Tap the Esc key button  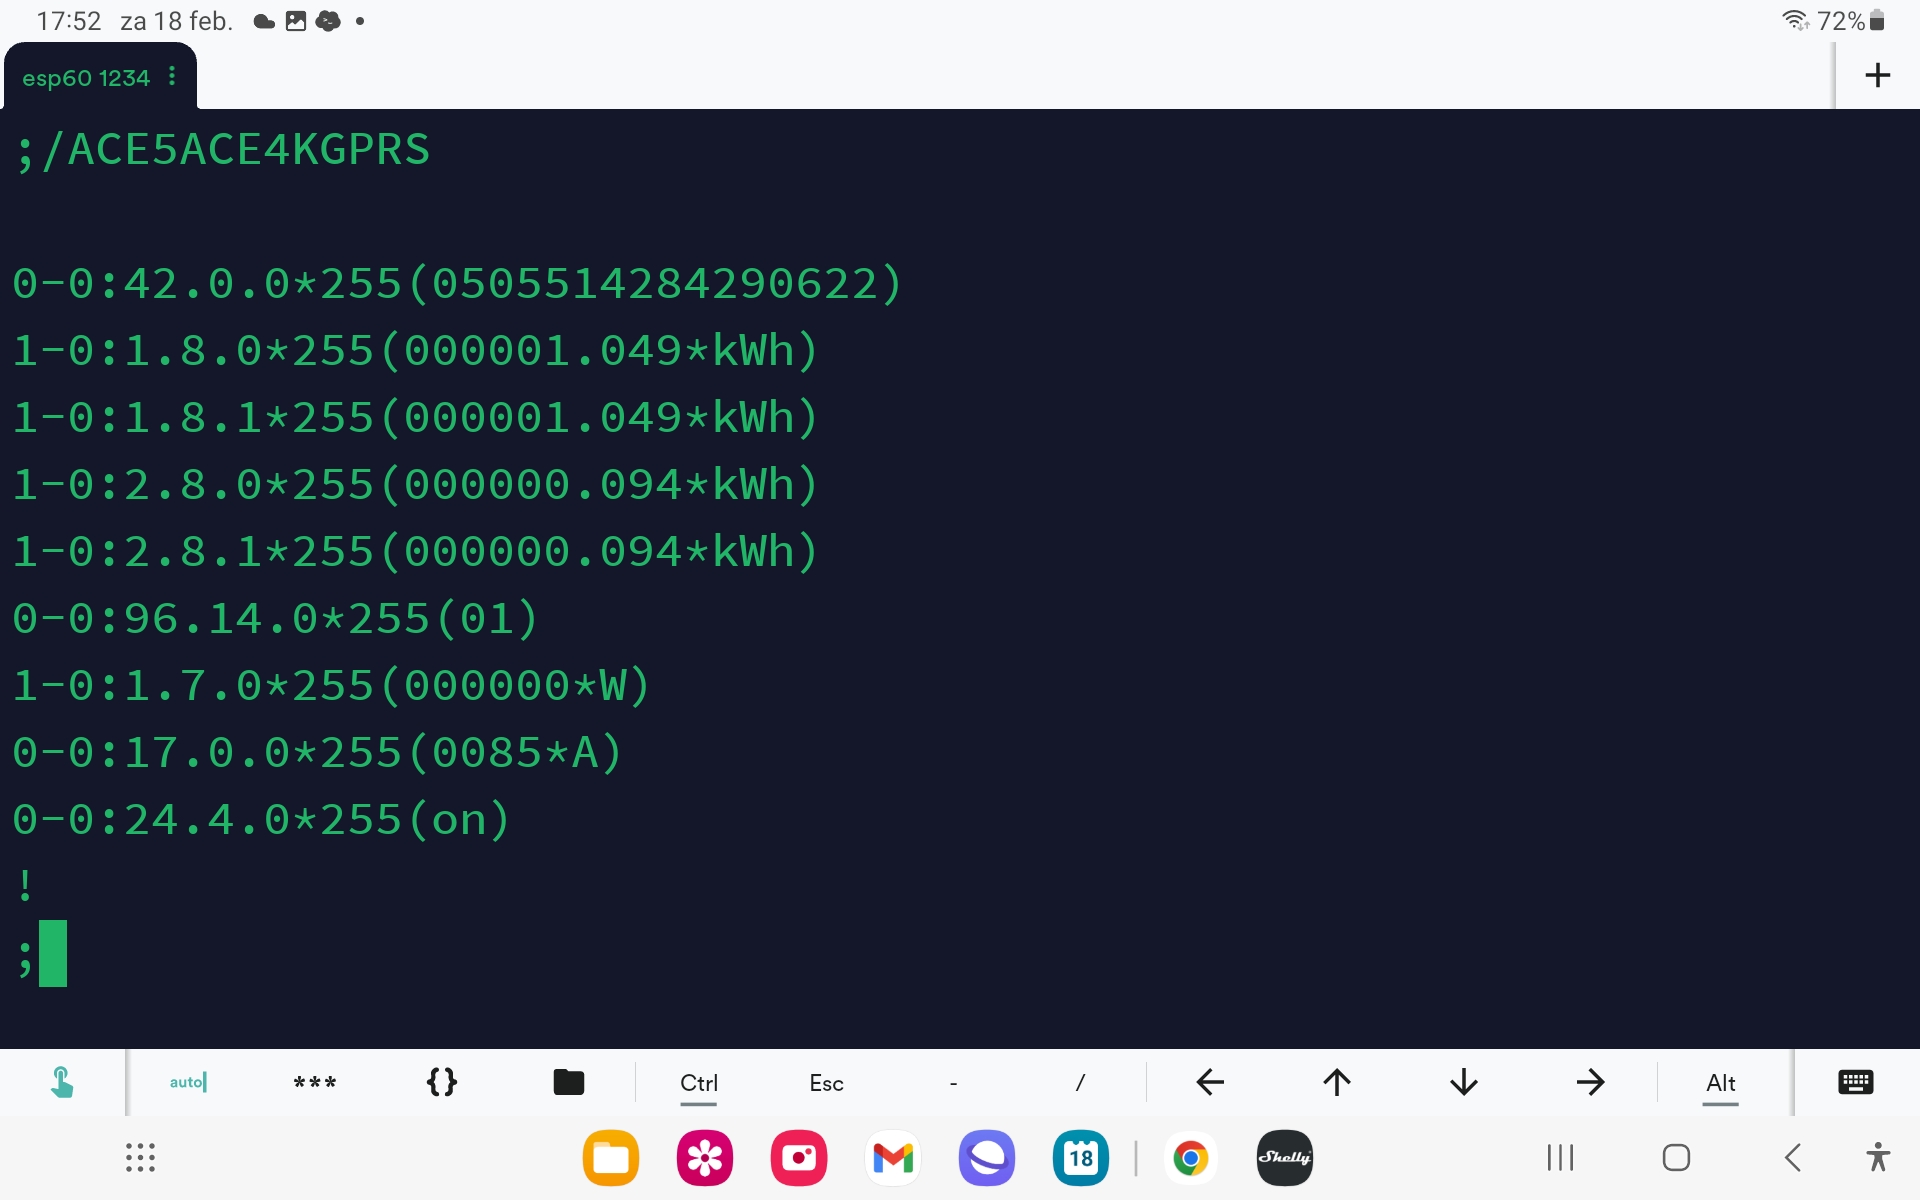826,1083
